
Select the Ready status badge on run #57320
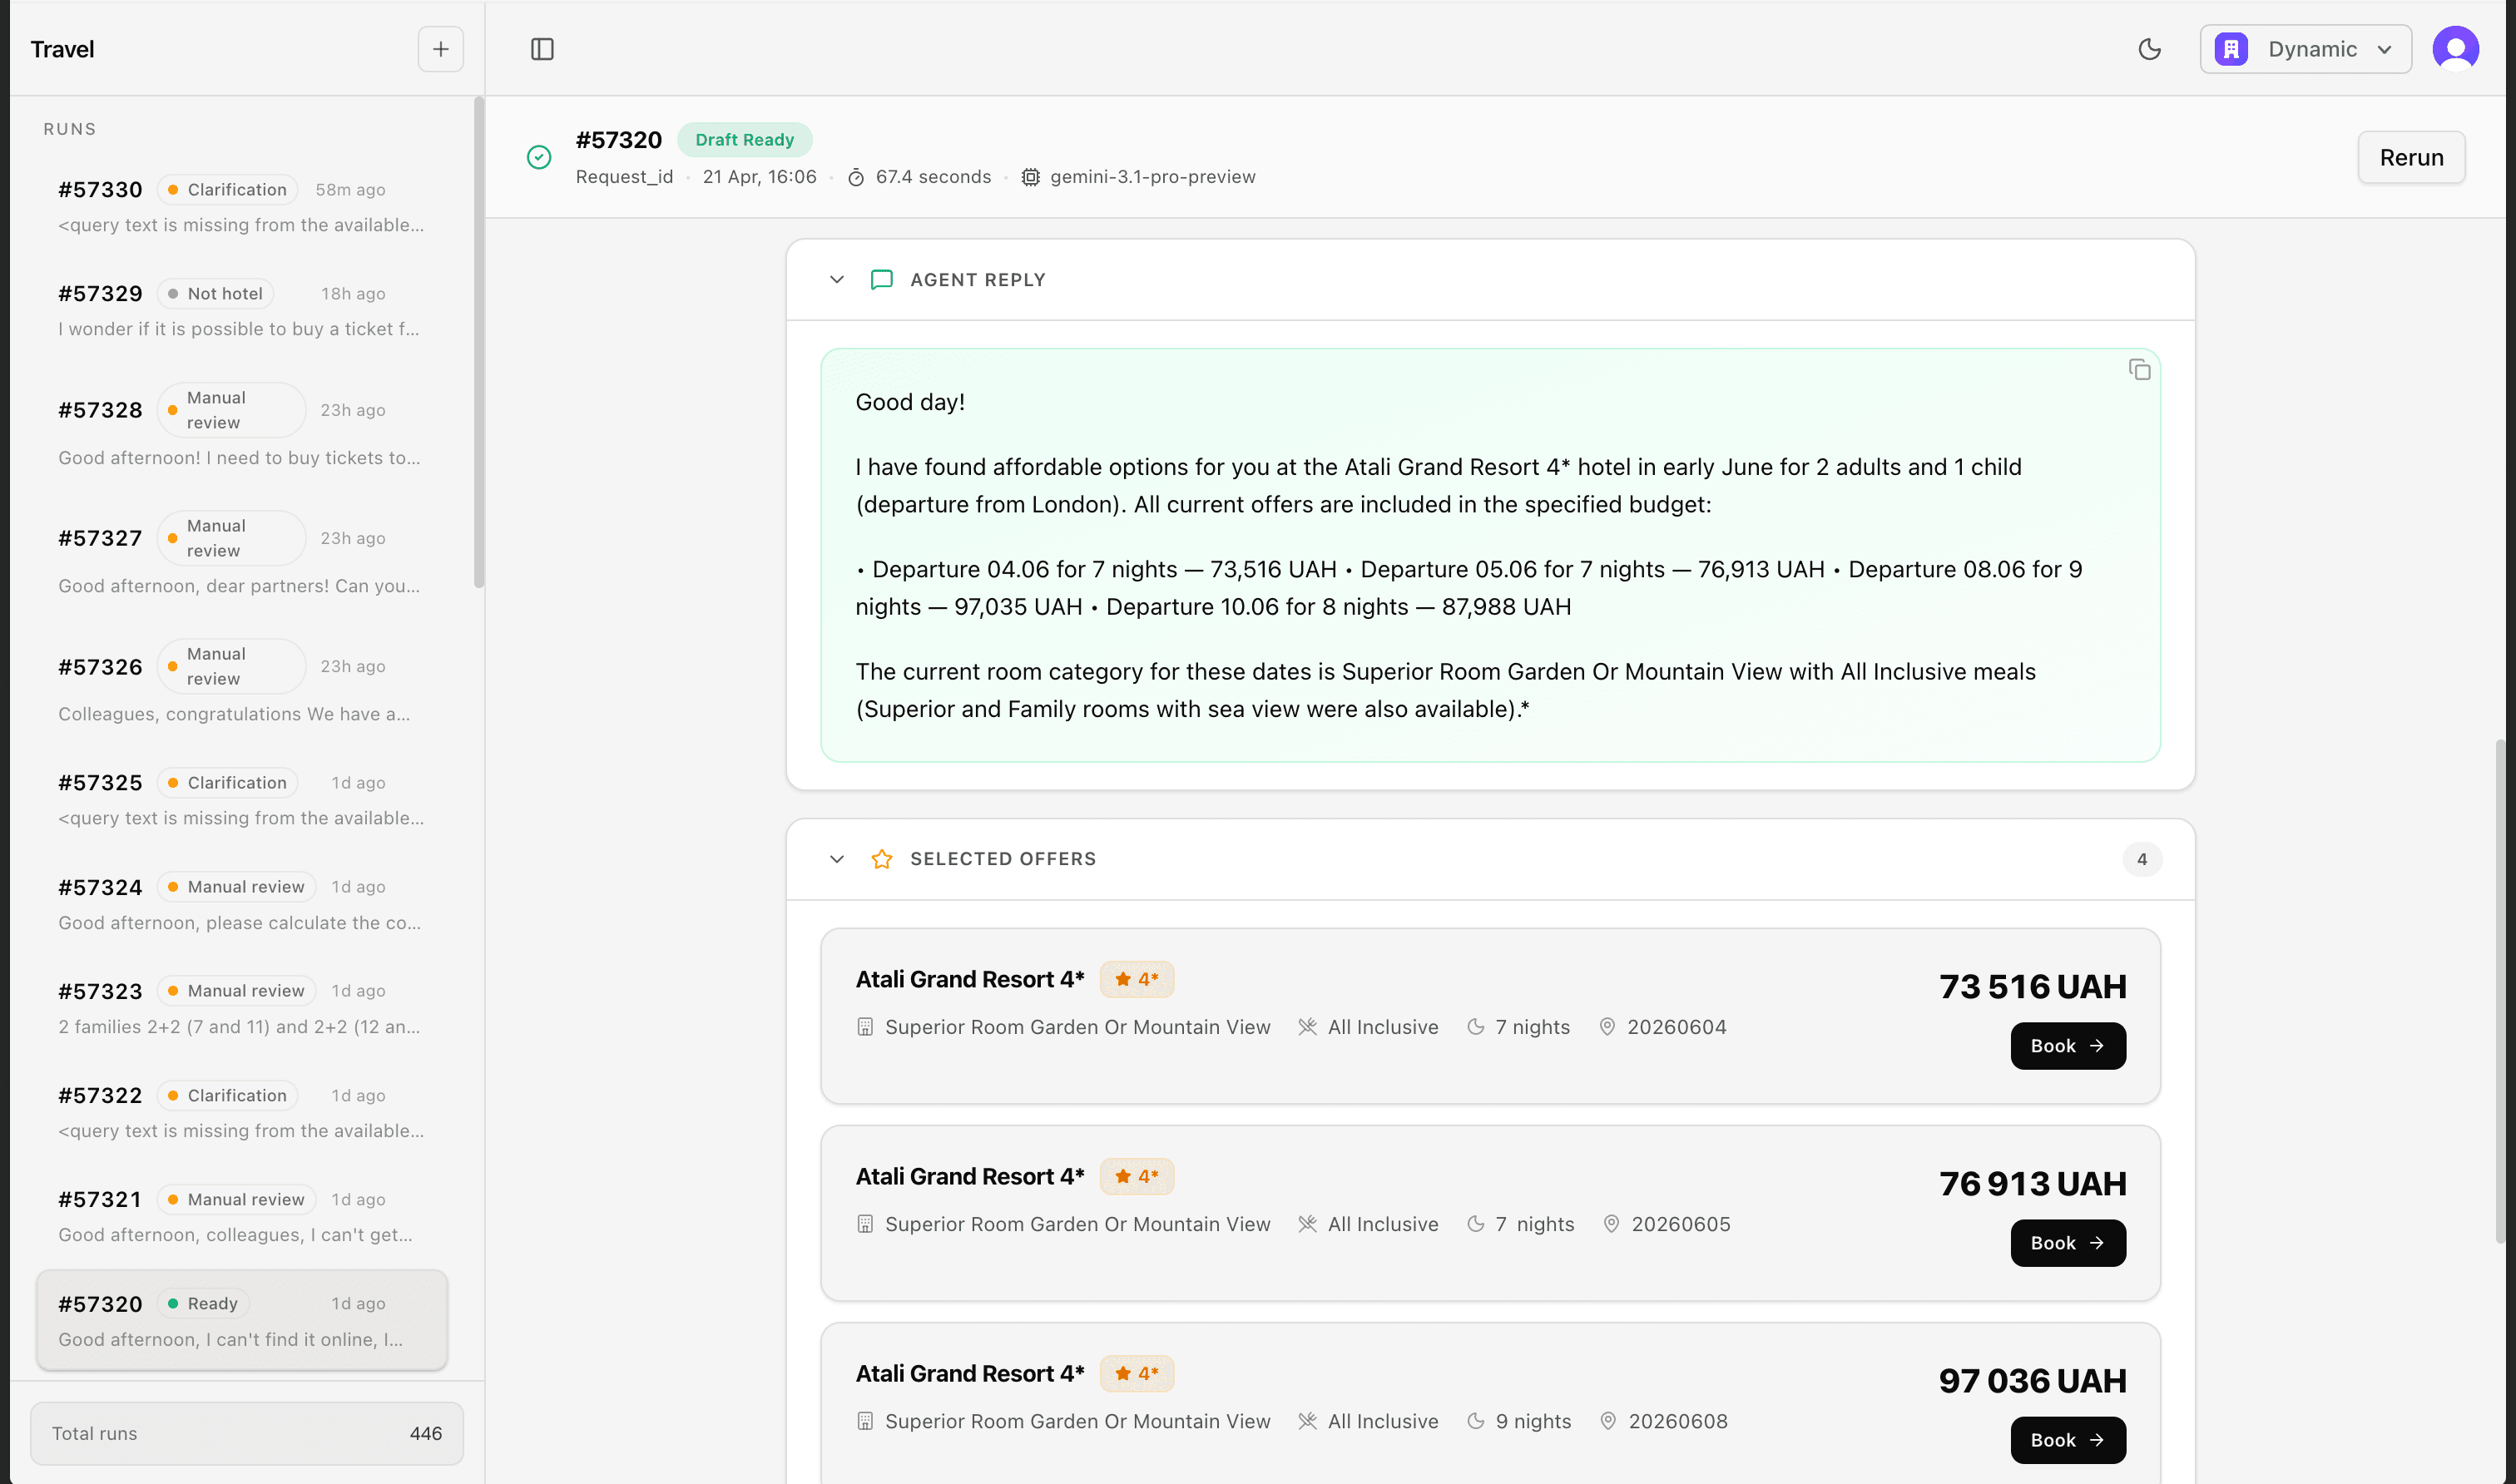[x=204, y=1303]
